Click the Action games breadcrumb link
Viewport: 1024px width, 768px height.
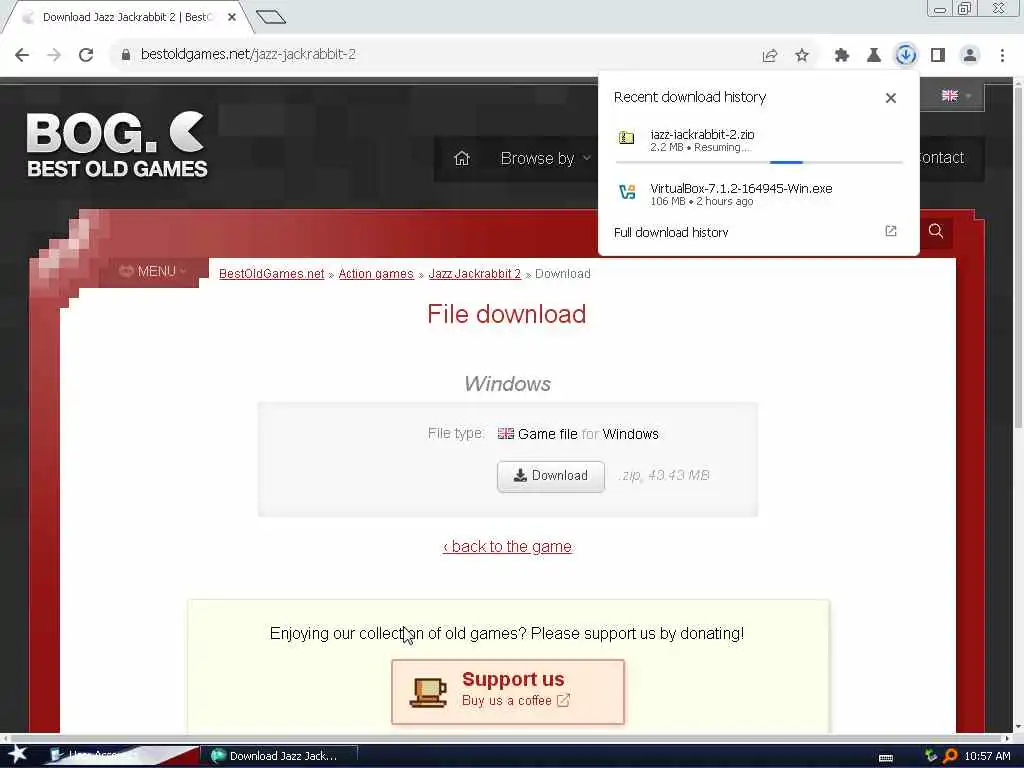[376, 274]
